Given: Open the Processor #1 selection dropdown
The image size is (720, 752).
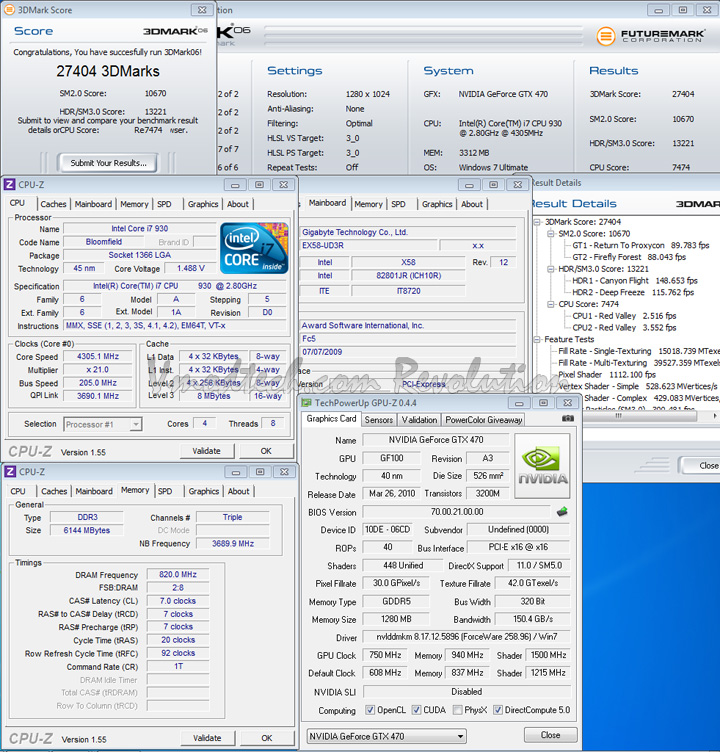Looking at the screenshot, I should pyautogui.click(x=103, y=424).
